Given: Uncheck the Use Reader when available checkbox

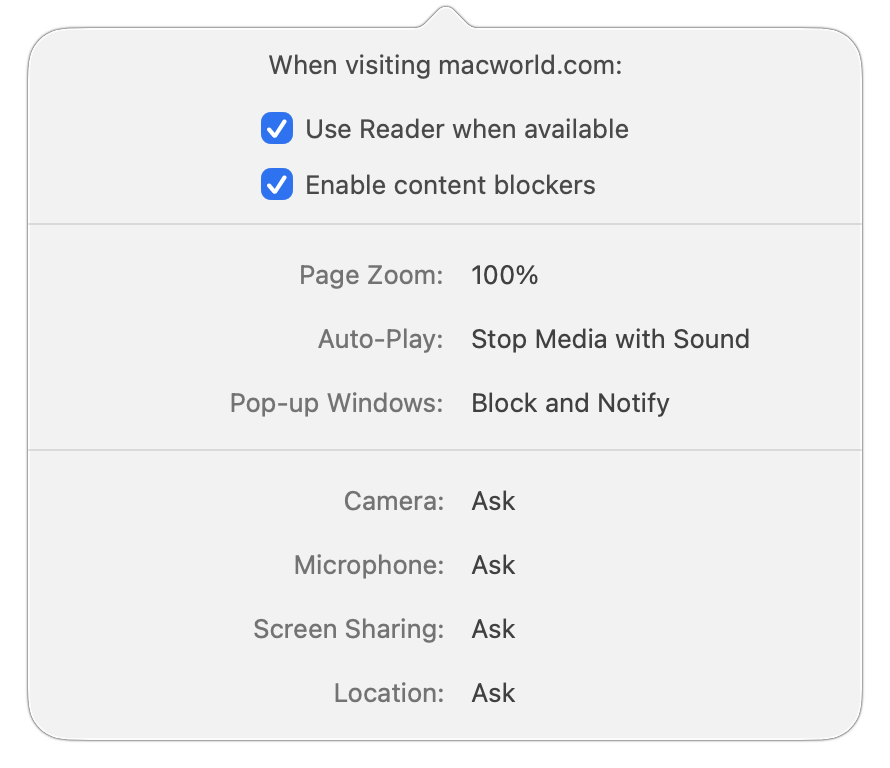Looking at the screenshot, I should coord(277,128).
